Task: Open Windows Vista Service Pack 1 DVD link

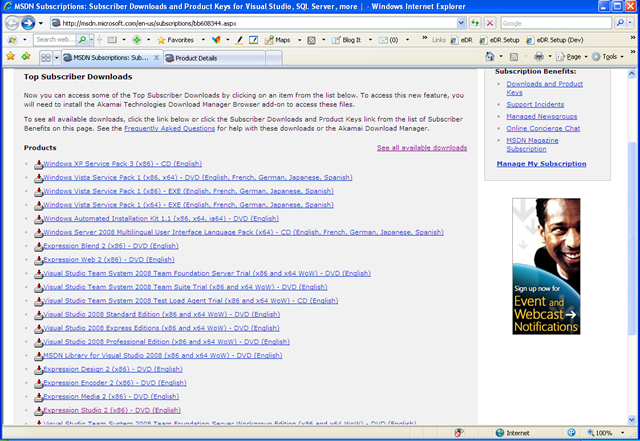Action: pyautogui.click(x=198, y=178)
